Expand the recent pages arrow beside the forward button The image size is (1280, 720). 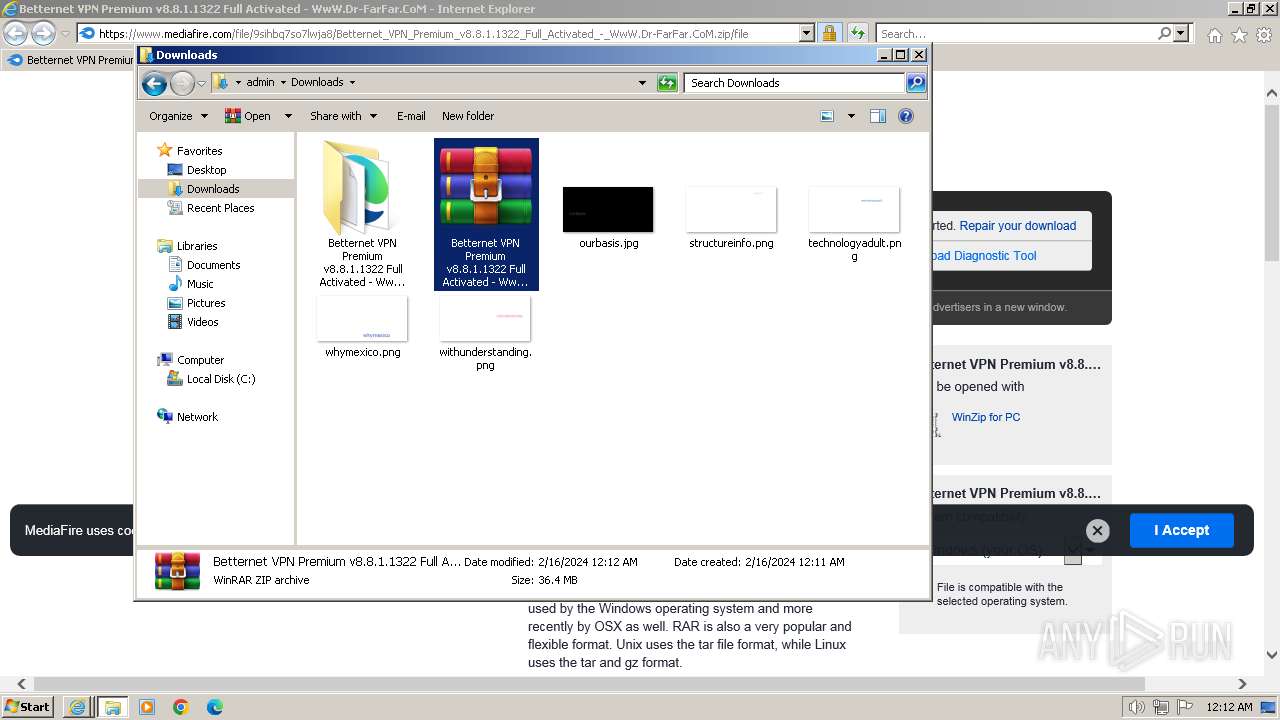[201, 83]
